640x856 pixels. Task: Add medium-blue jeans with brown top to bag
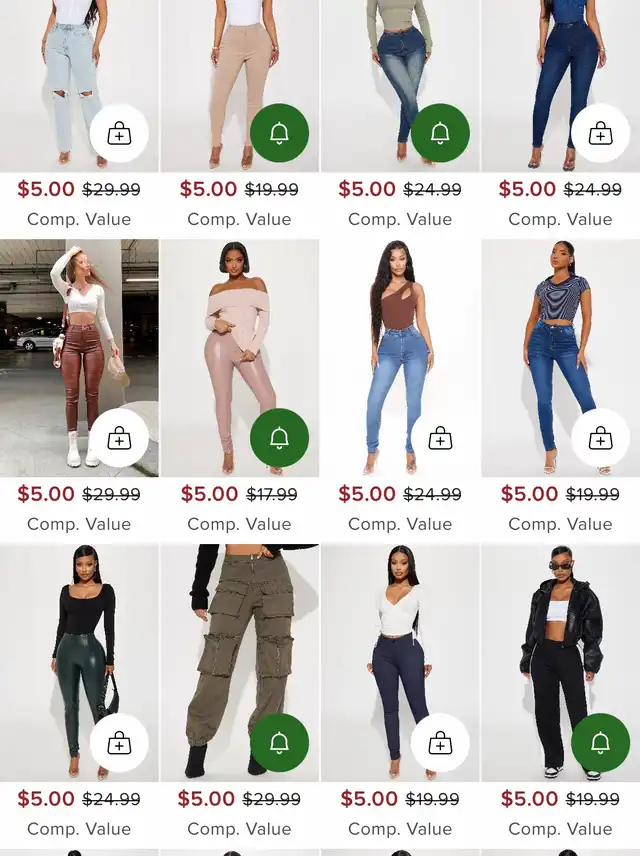click(x=440, y=438)
